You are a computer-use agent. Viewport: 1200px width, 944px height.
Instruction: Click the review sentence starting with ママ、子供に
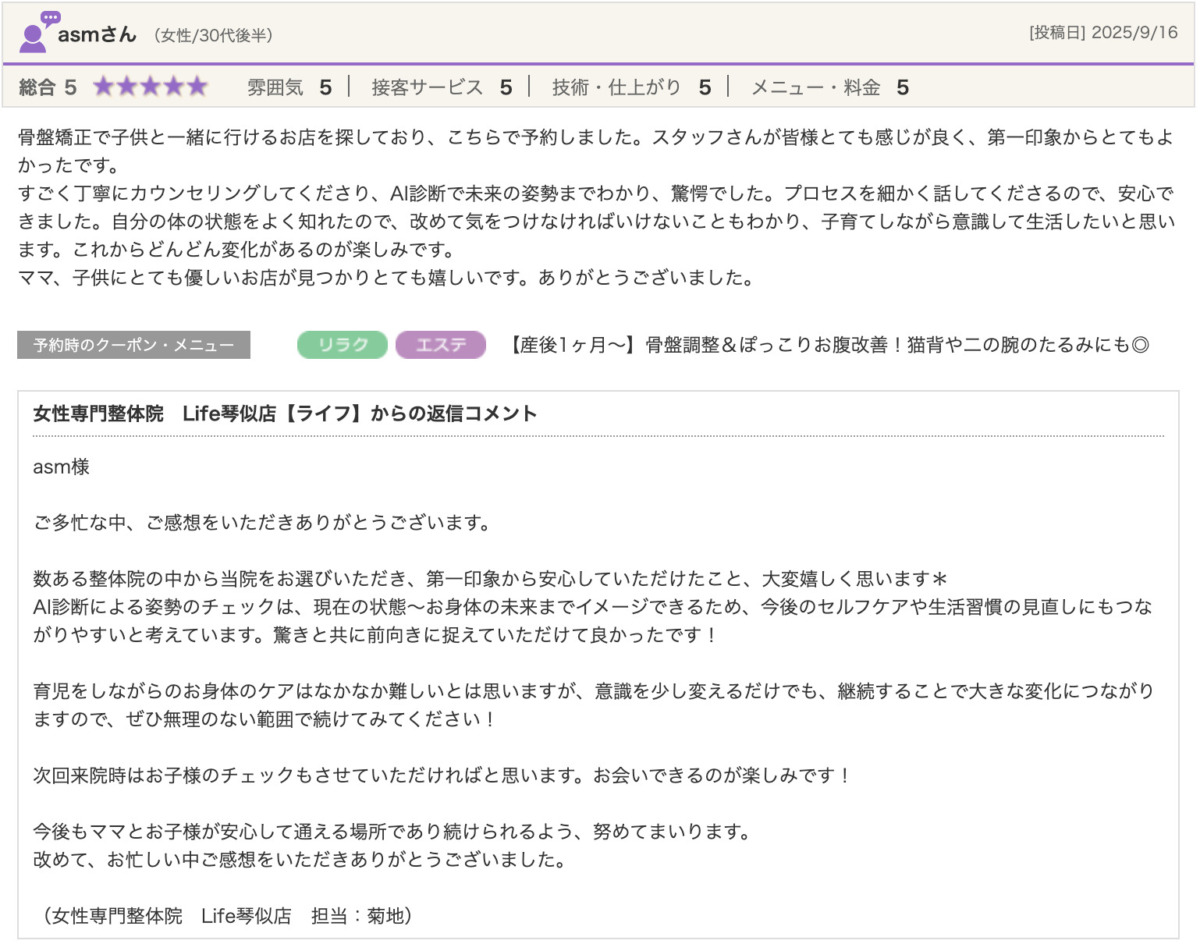coord(385,278)
